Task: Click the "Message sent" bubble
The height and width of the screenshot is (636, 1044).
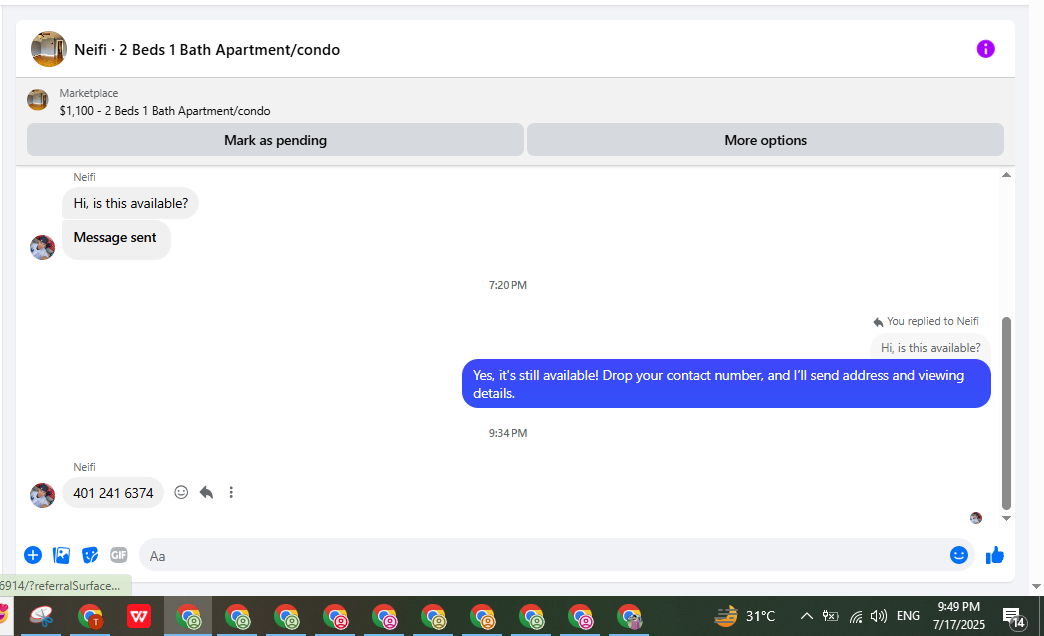Action: (116, 238)
